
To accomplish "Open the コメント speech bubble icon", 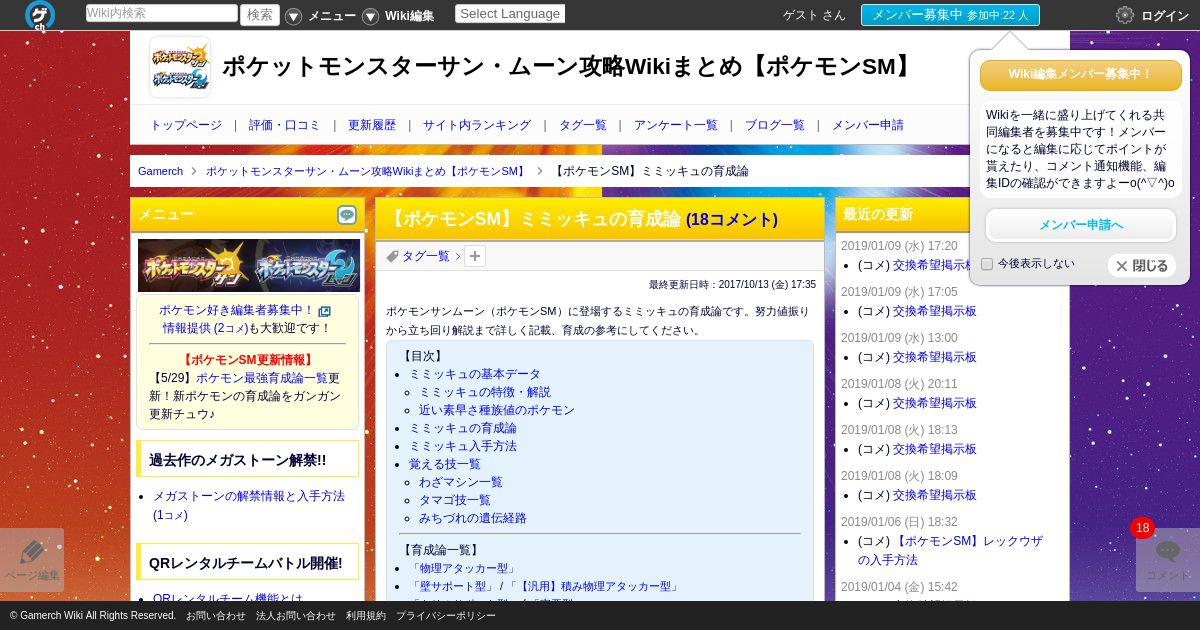I will (1168, 559).
